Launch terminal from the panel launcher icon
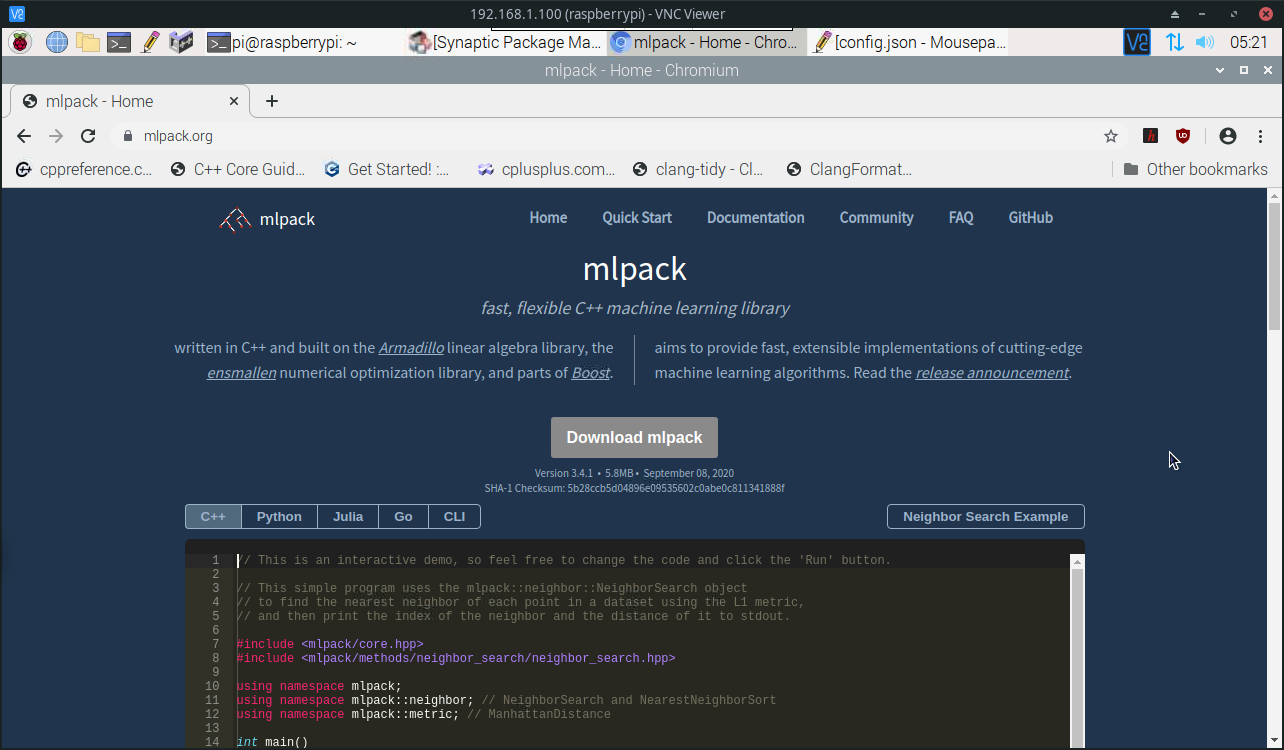 119,42
